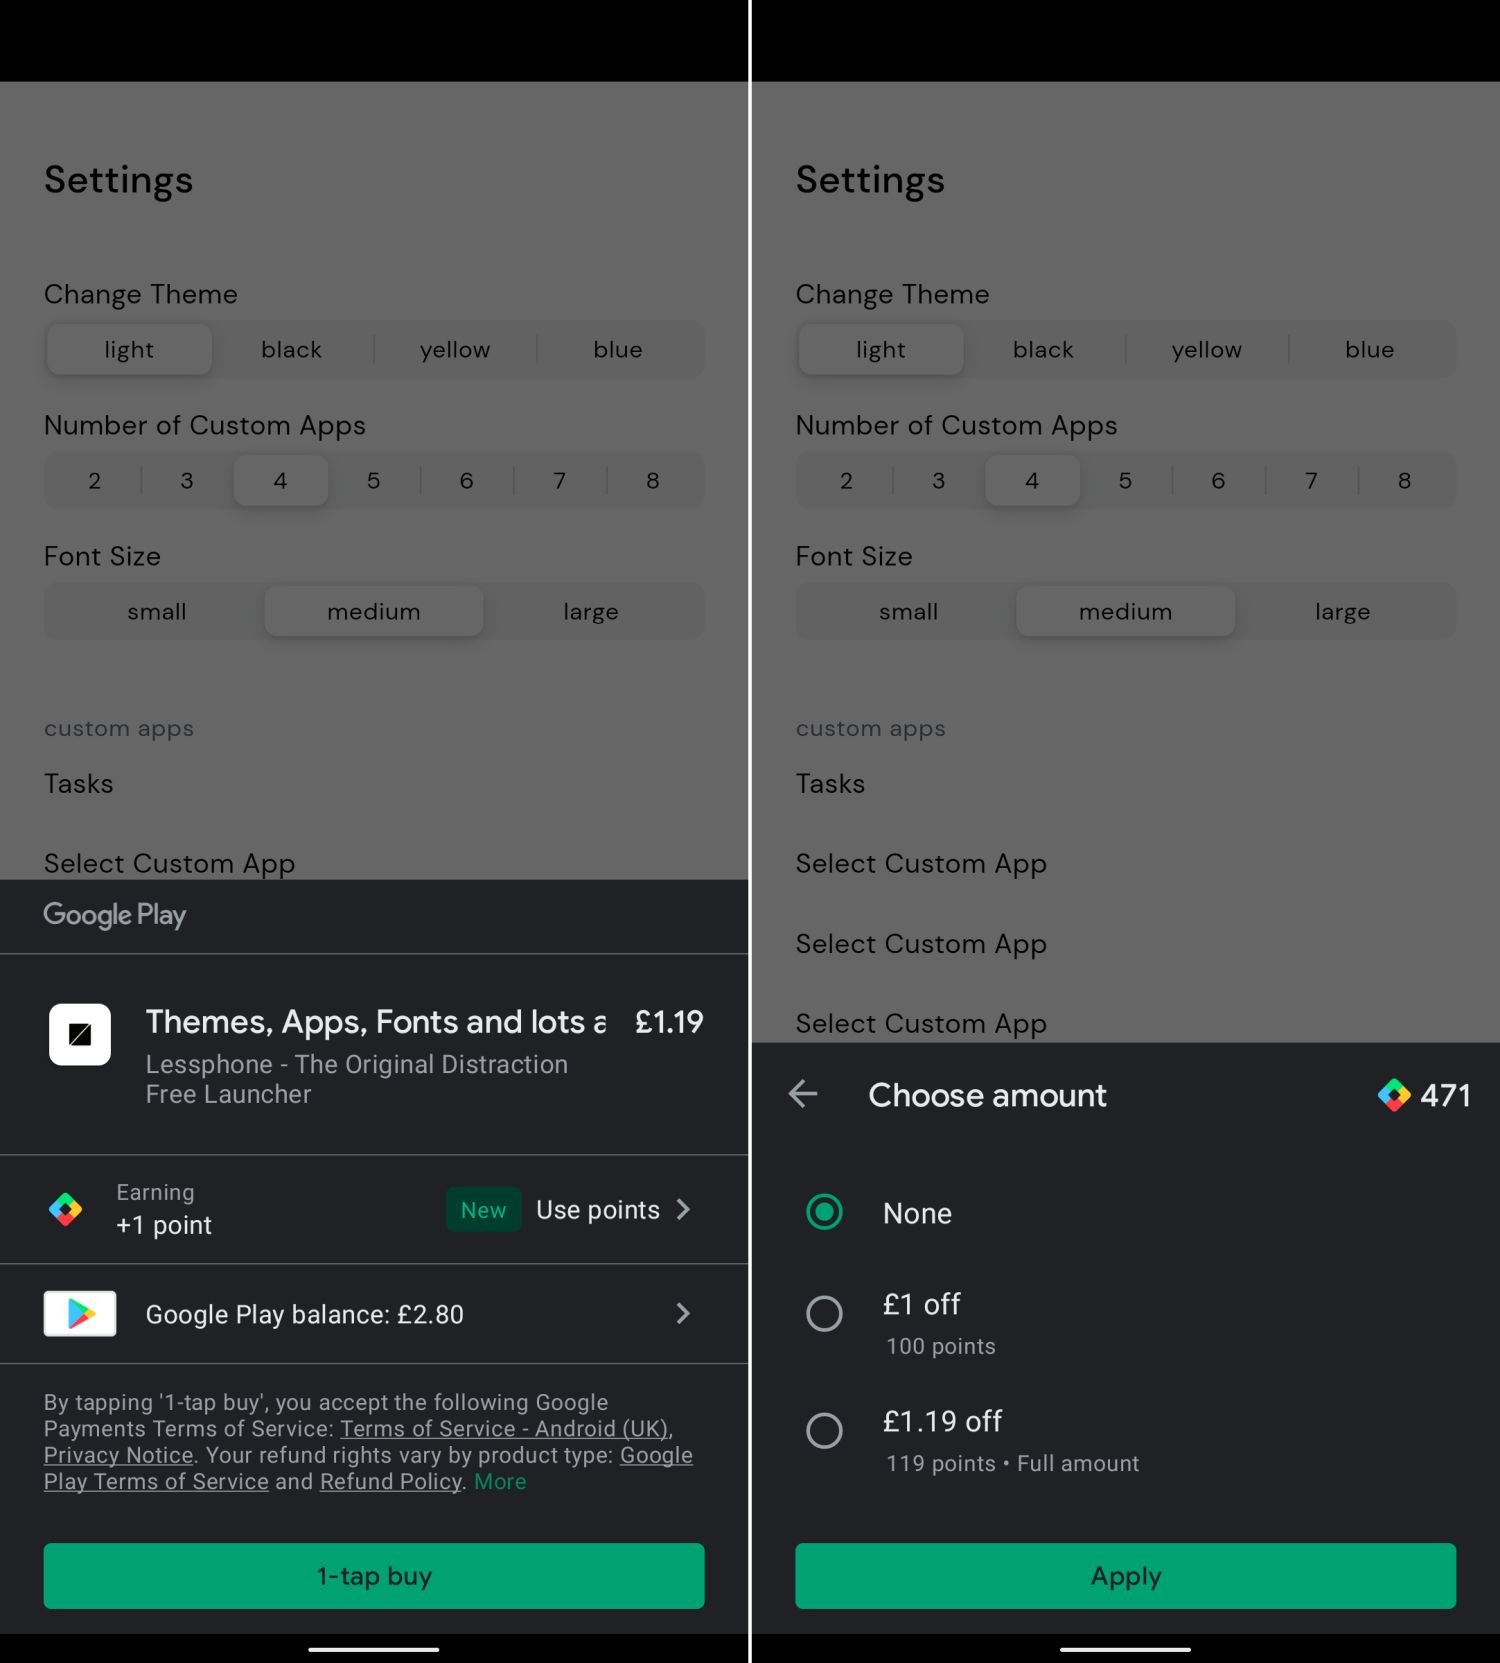
Task: Expand Google Play balance payment method chevron
Action: [x=684, y=1313]
